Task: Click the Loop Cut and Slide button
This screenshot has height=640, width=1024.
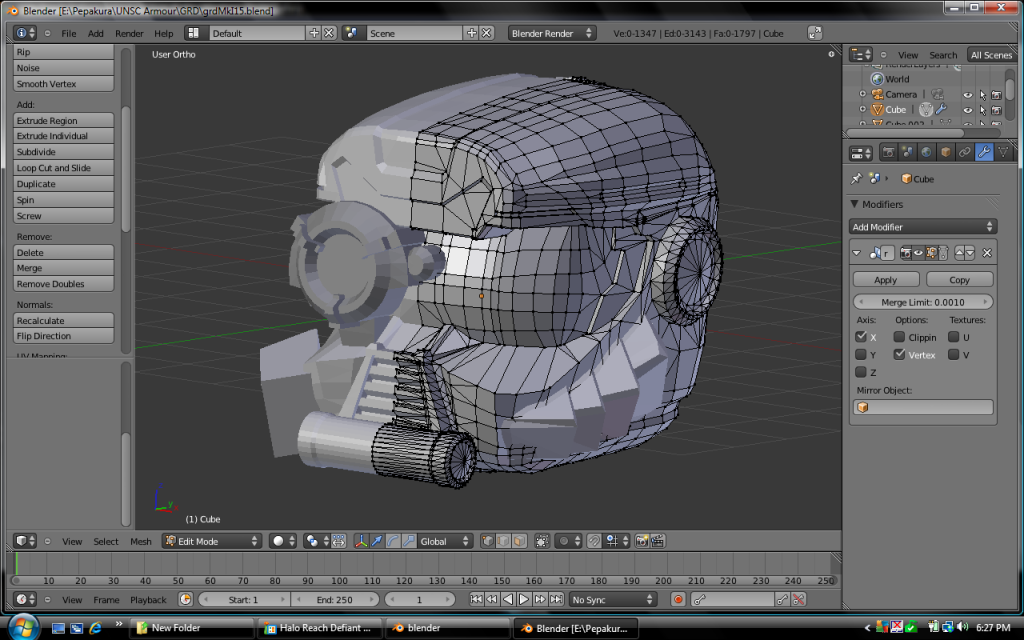Action: (63, 168)
